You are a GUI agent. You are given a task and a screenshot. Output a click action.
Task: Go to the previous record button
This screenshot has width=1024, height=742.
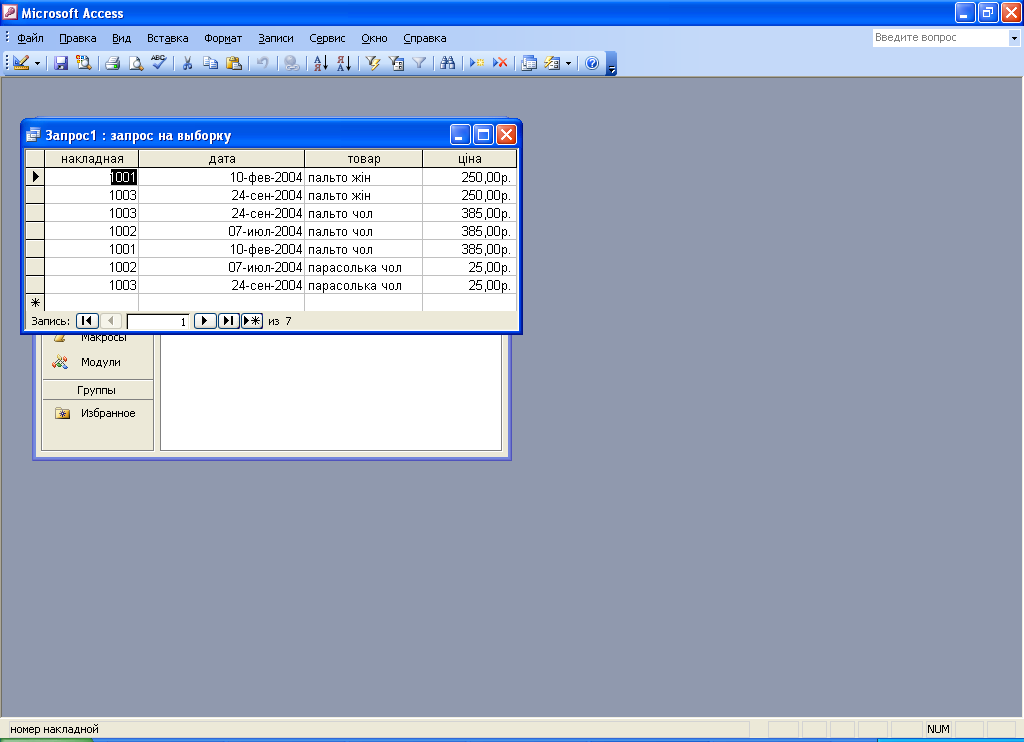coord(110,321)
